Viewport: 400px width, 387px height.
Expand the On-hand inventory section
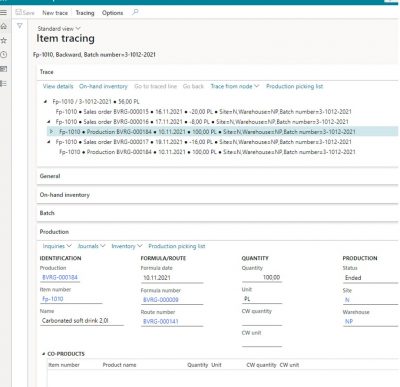tap(217, 195)
